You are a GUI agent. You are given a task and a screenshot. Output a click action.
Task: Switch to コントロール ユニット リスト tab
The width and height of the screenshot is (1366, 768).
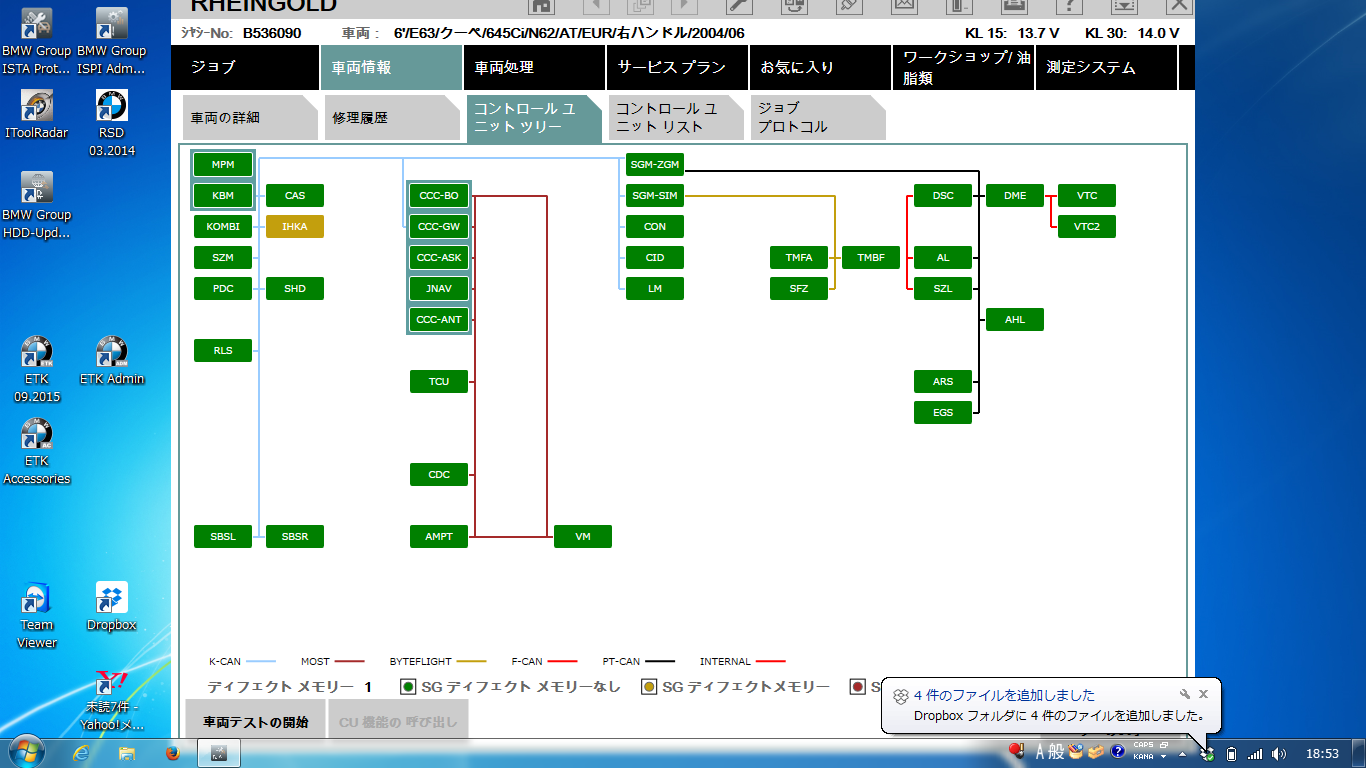pos(676,118)
